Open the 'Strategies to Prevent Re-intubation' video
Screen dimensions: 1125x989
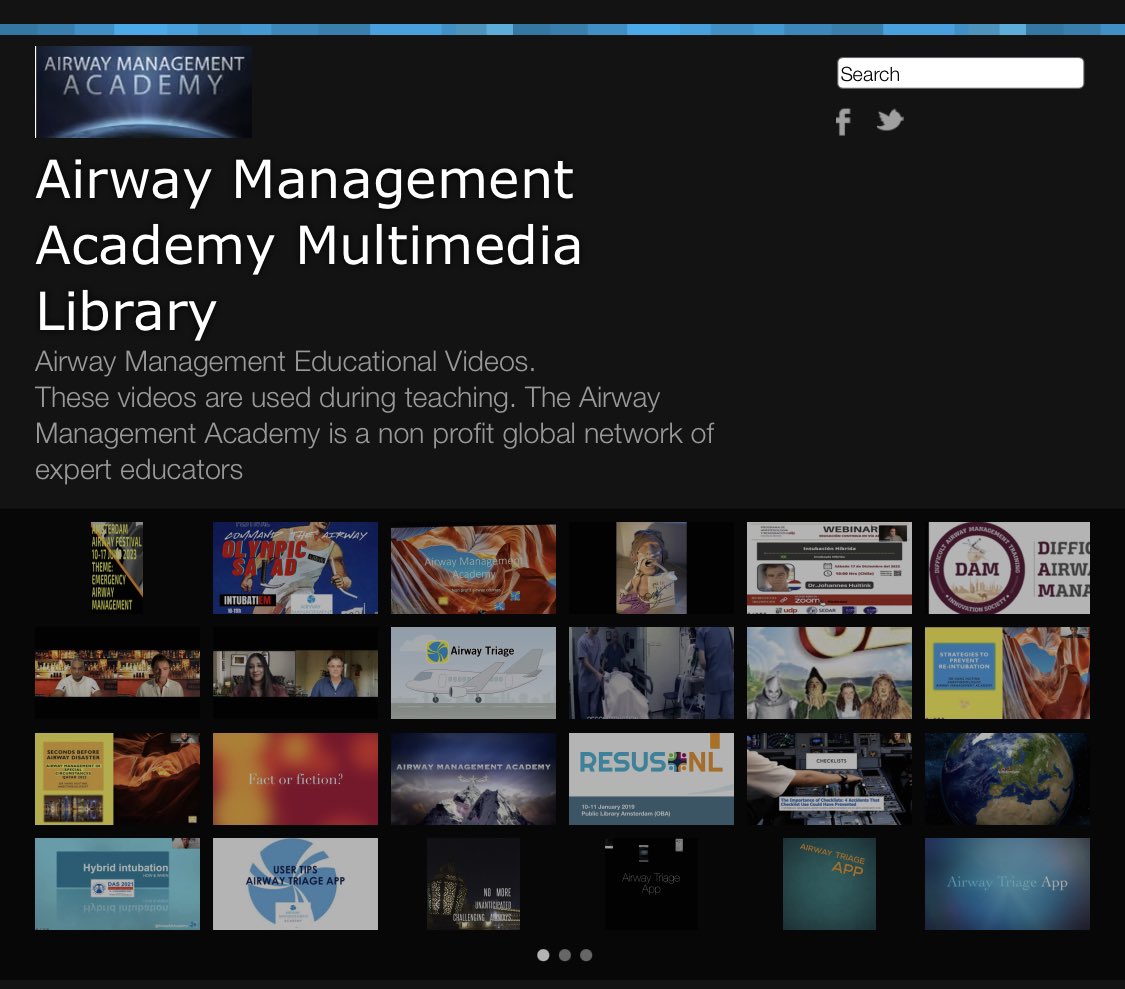click(1007, 672)
